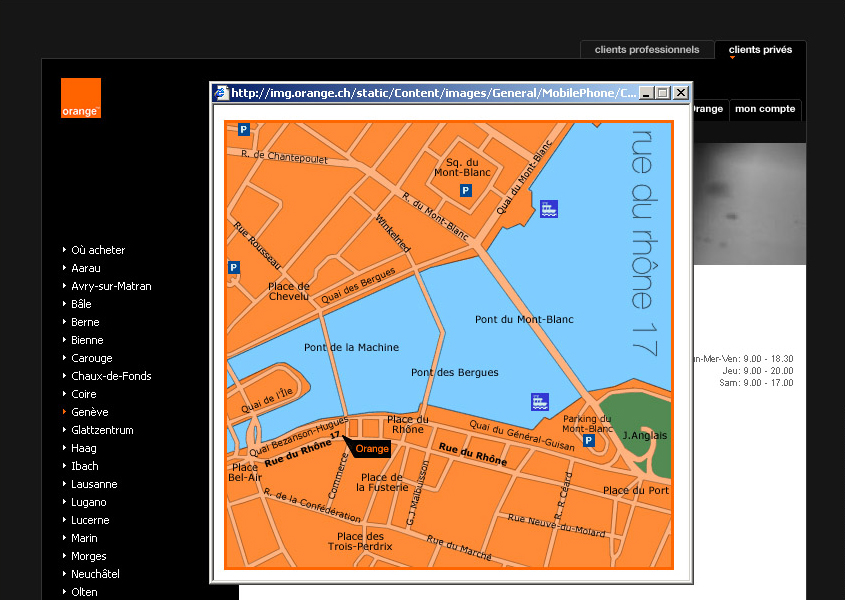Click the Pont de la Machine label

pyautogui.click(x=351, y=348)
